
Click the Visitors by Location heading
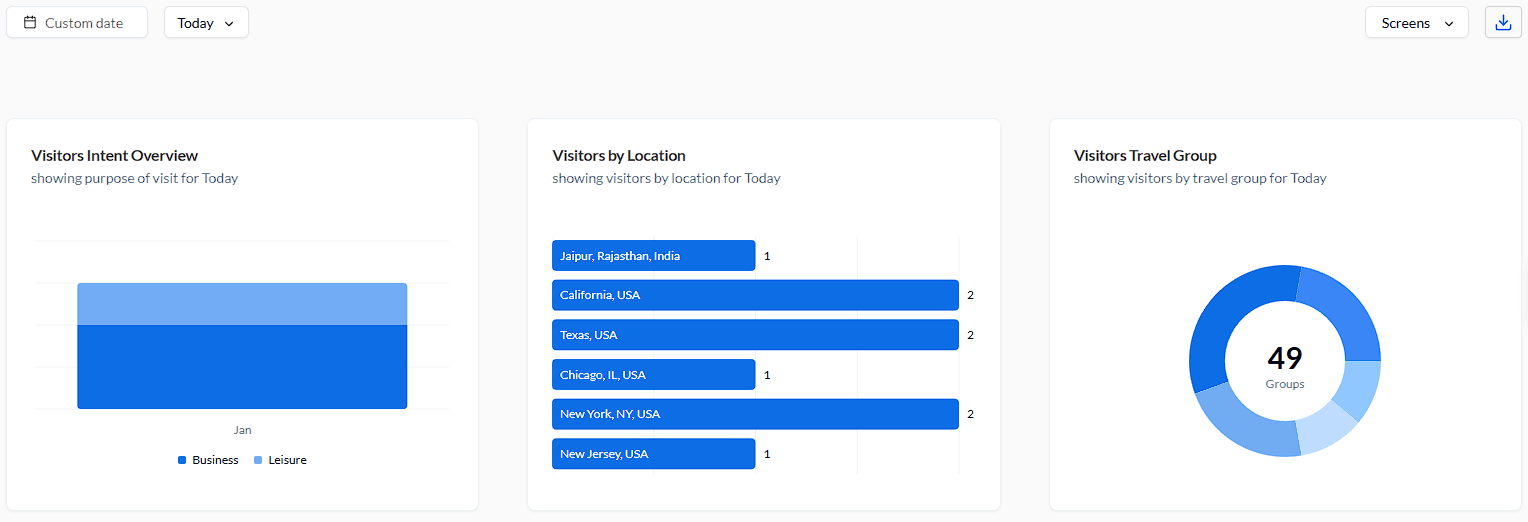[619, 156]
